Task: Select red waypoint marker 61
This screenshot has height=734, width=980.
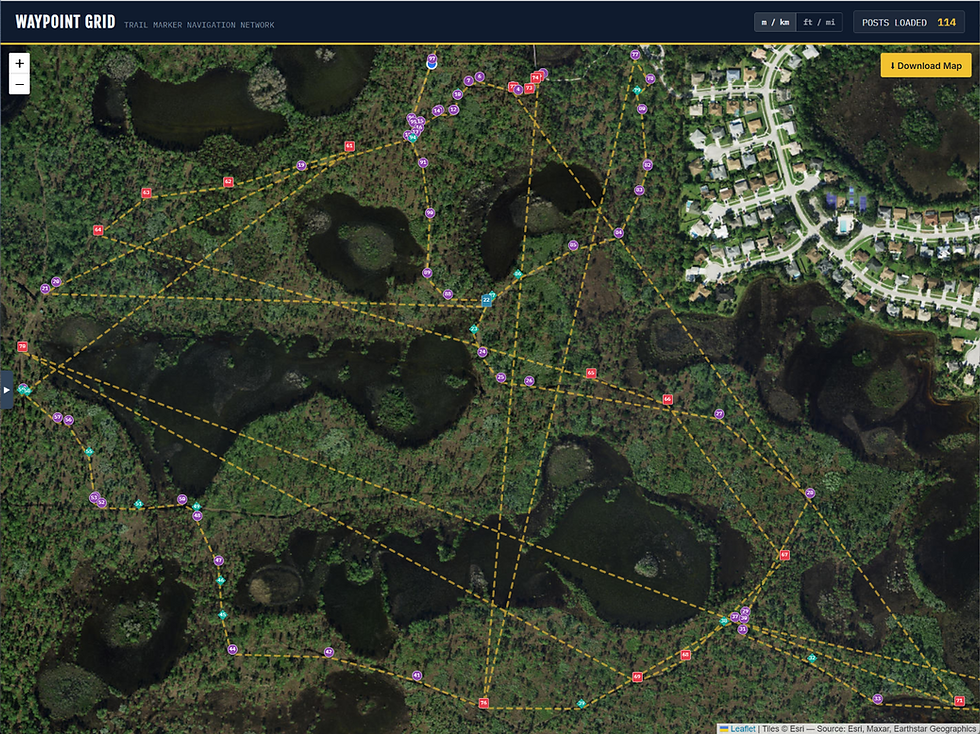Action: pyautogui.click(x=349, y=146)
